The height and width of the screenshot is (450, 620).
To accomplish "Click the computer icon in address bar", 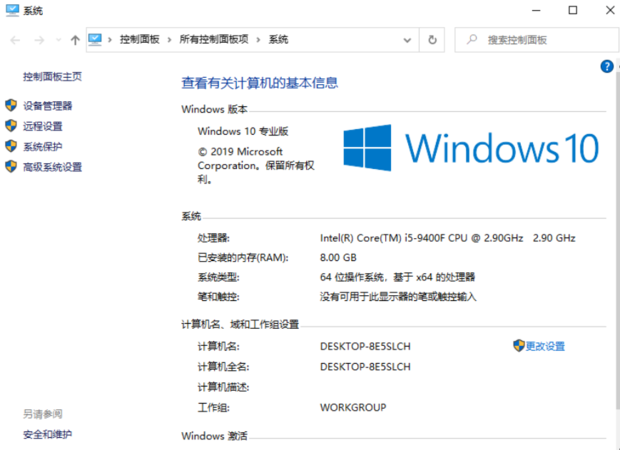I will [95, 40].
